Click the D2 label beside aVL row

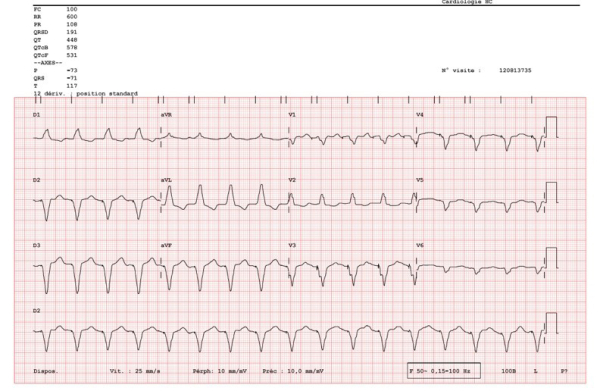tap(36, 180)
